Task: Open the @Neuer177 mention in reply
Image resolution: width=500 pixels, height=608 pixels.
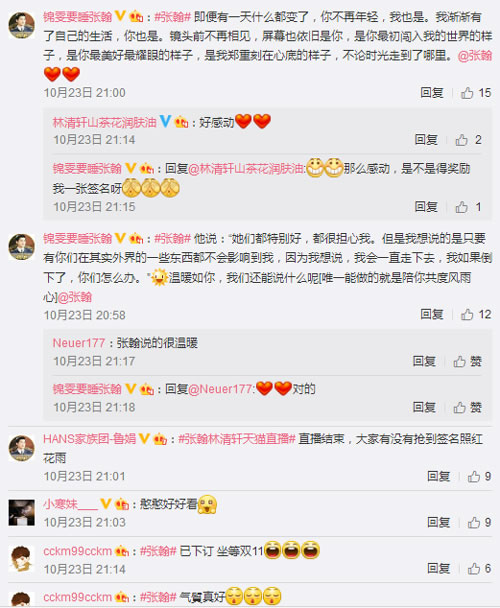Action: pos(221,389)
